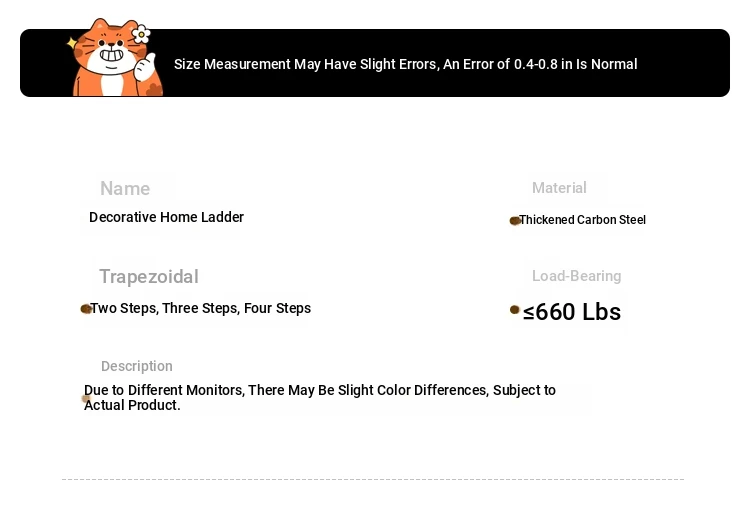Select the Thickened Carbon Steel text
Image resolution: width=750 pixels, height=518 pixels.
point(583,220)
